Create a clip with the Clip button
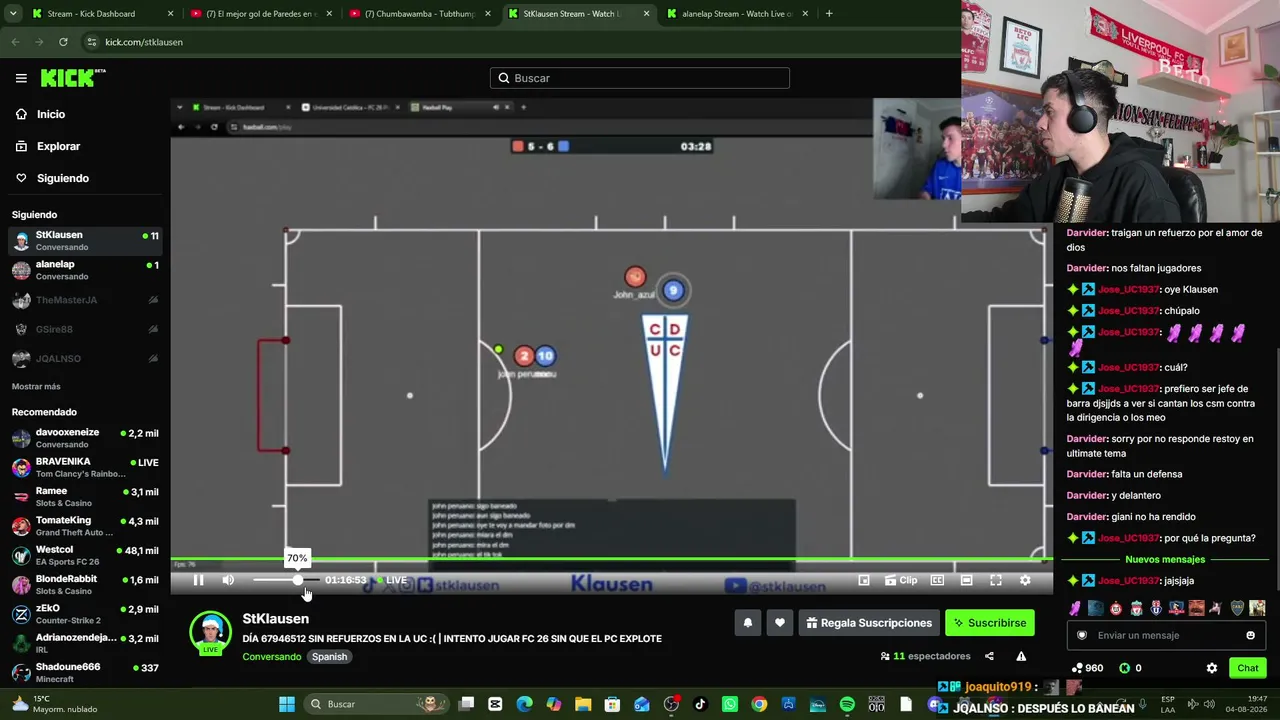 point(901,580)
